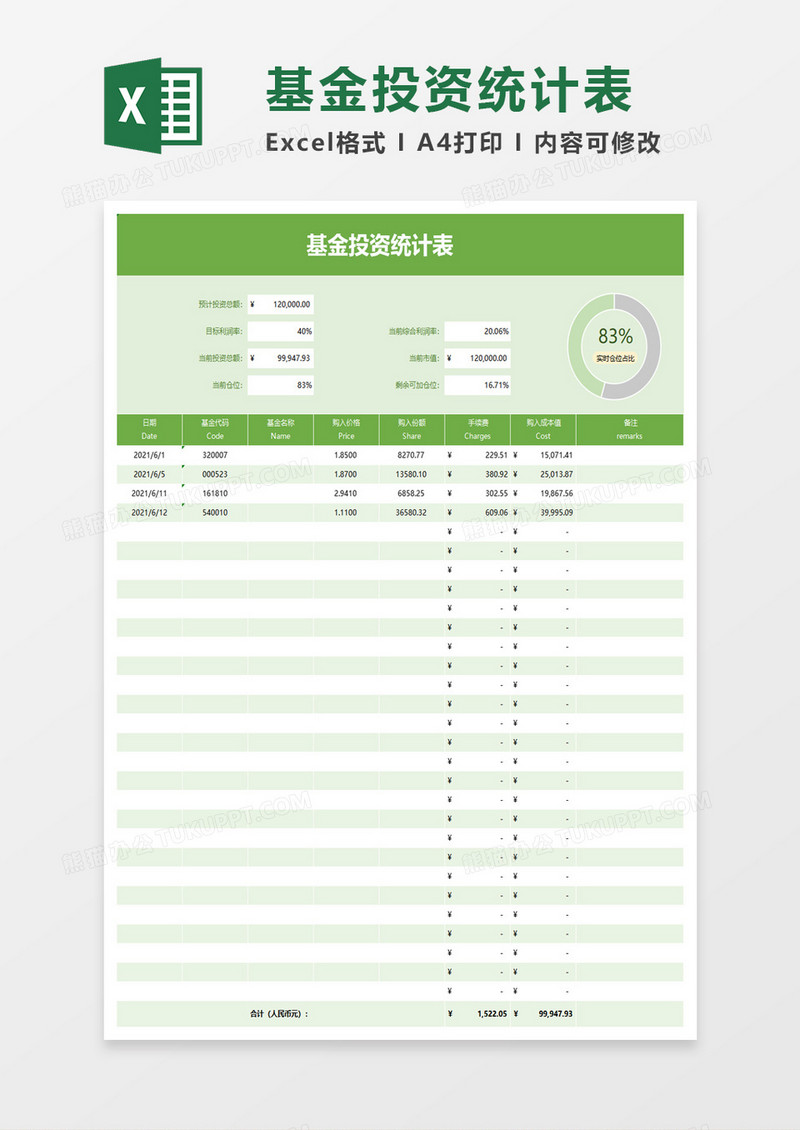800x1130 pixels.
Task: Select share cell 6858.25
Action: pyautogui.click(x=412, y=494)
